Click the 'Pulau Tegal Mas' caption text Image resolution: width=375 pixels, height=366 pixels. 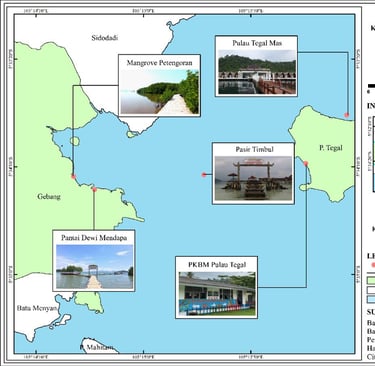(x=257, y=43)
